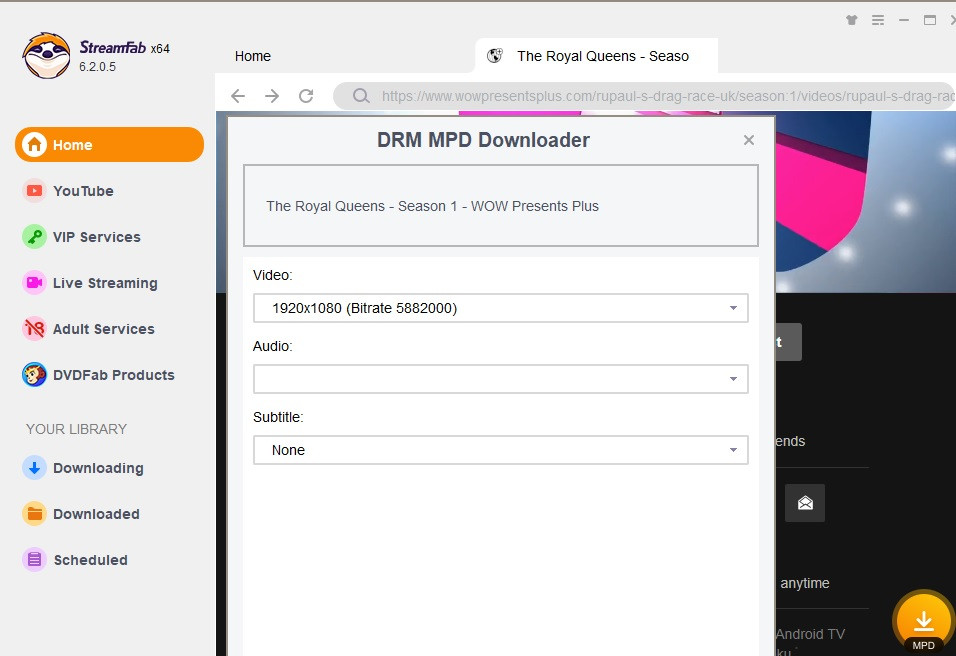Open the hamburger menu in title bar

tap(878, 20)
